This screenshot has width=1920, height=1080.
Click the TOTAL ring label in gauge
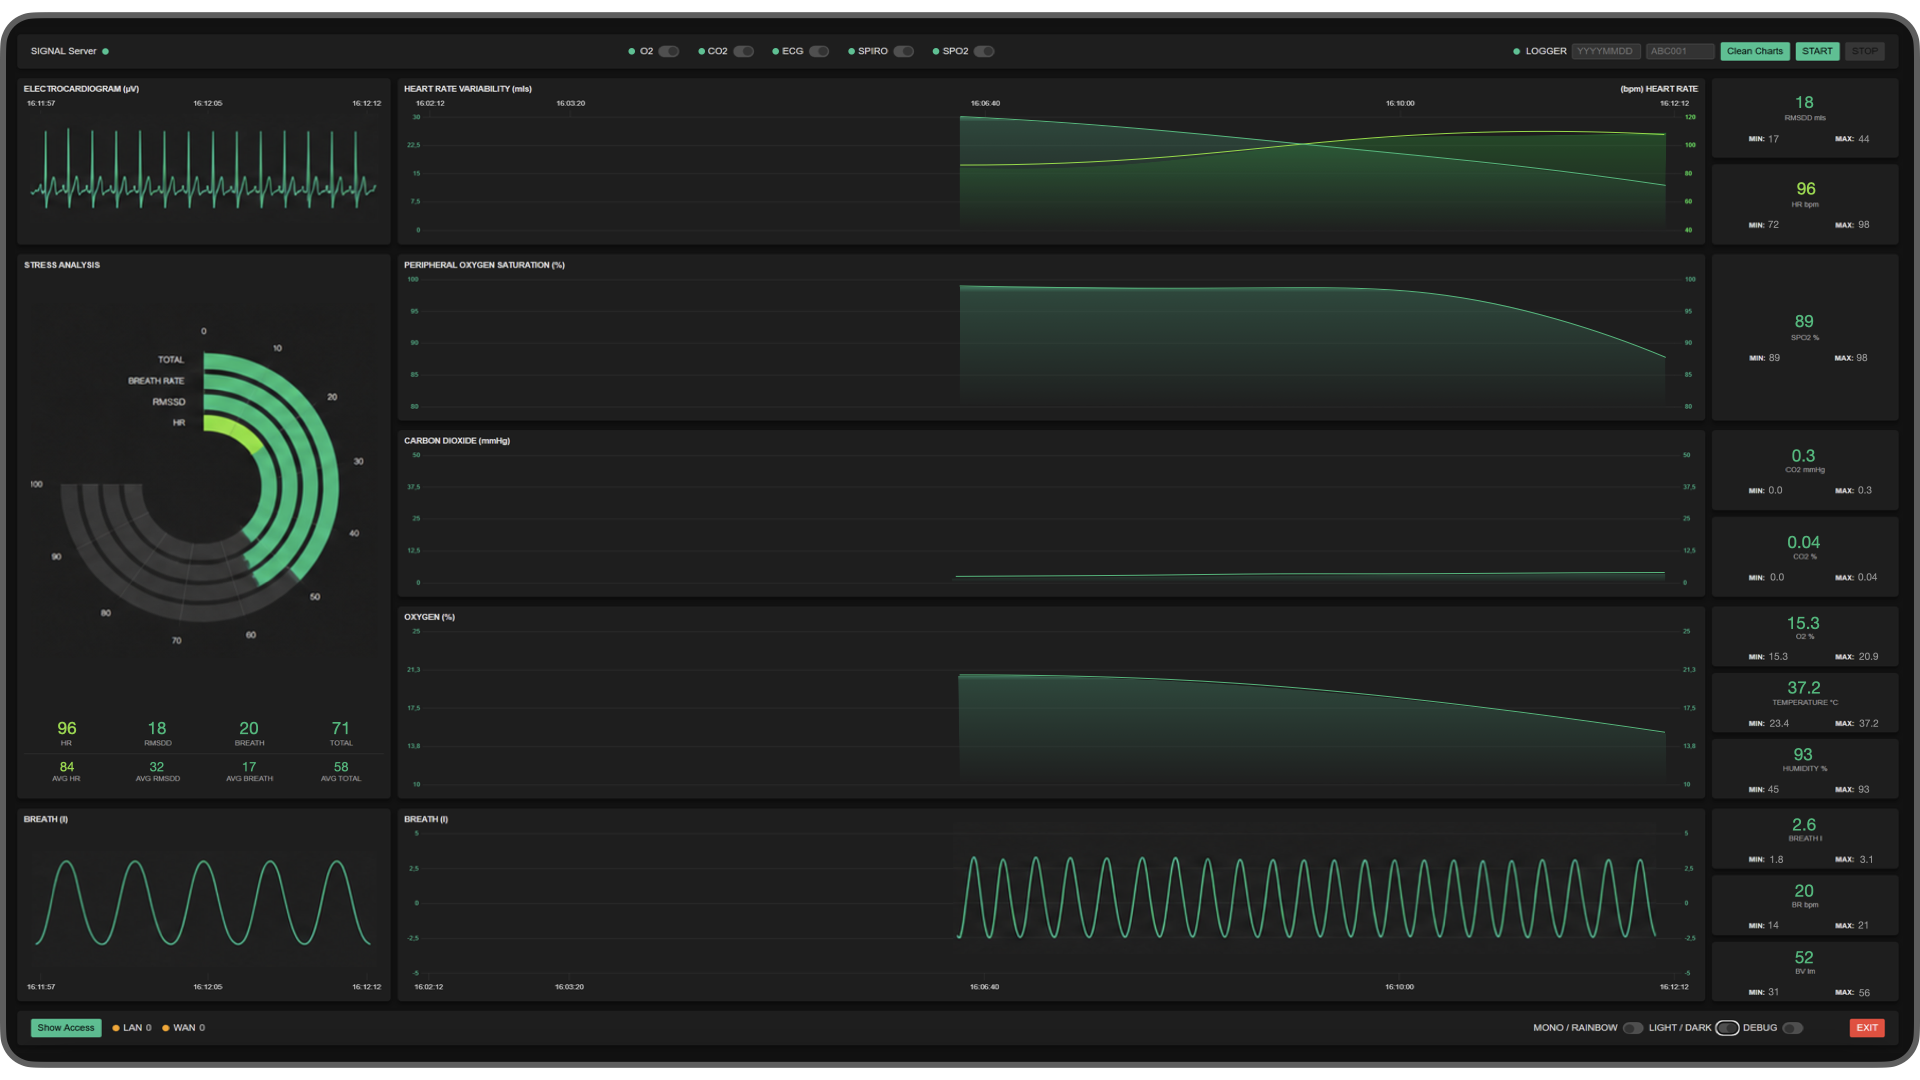tap(171, 360)
